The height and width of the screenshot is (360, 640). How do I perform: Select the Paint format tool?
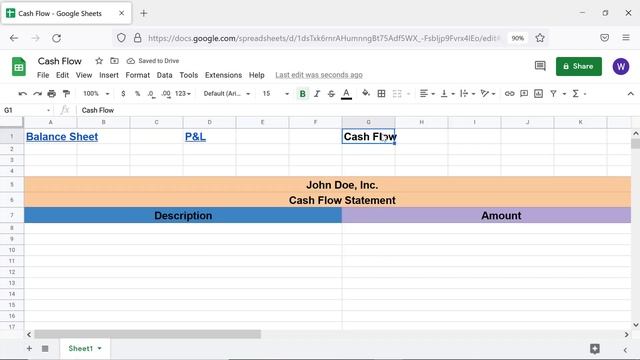[66, 94]
